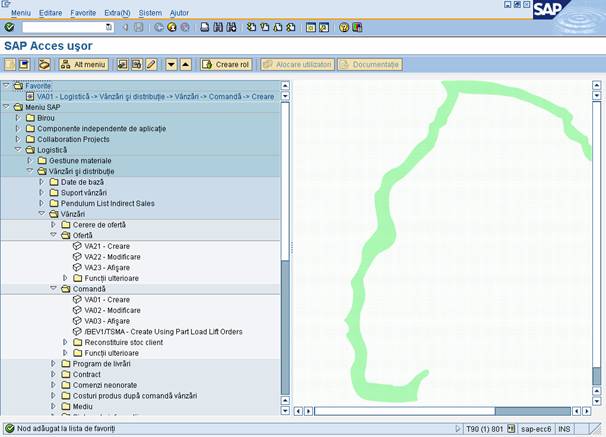Open the Sistem menu

point(150,13)
